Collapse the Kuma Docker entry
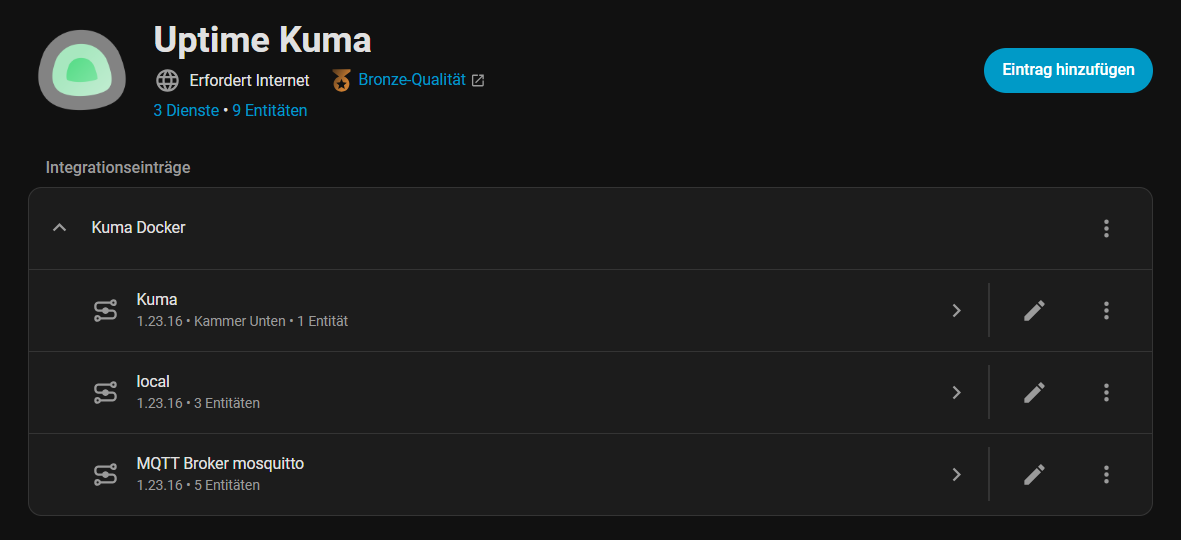1181x540 pixels. [x=60, y=228]
